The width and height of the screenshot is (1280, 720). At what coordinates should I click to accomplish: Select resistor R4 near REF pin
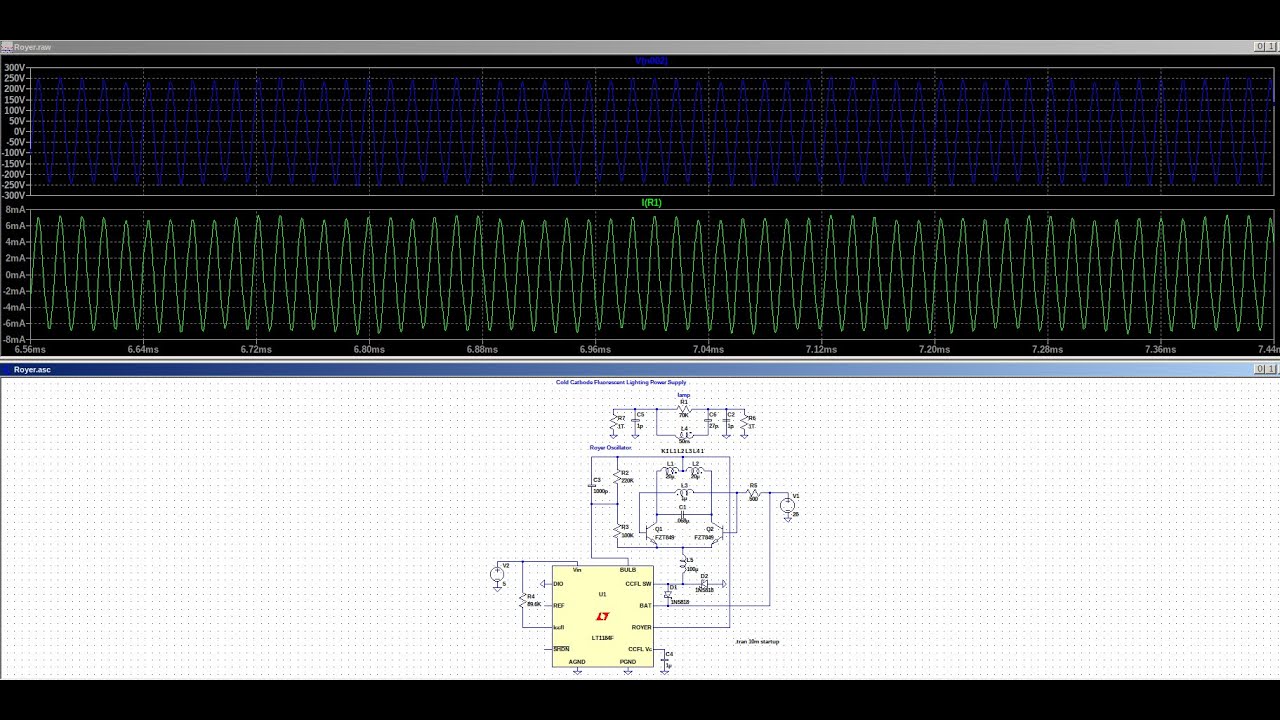523,601
